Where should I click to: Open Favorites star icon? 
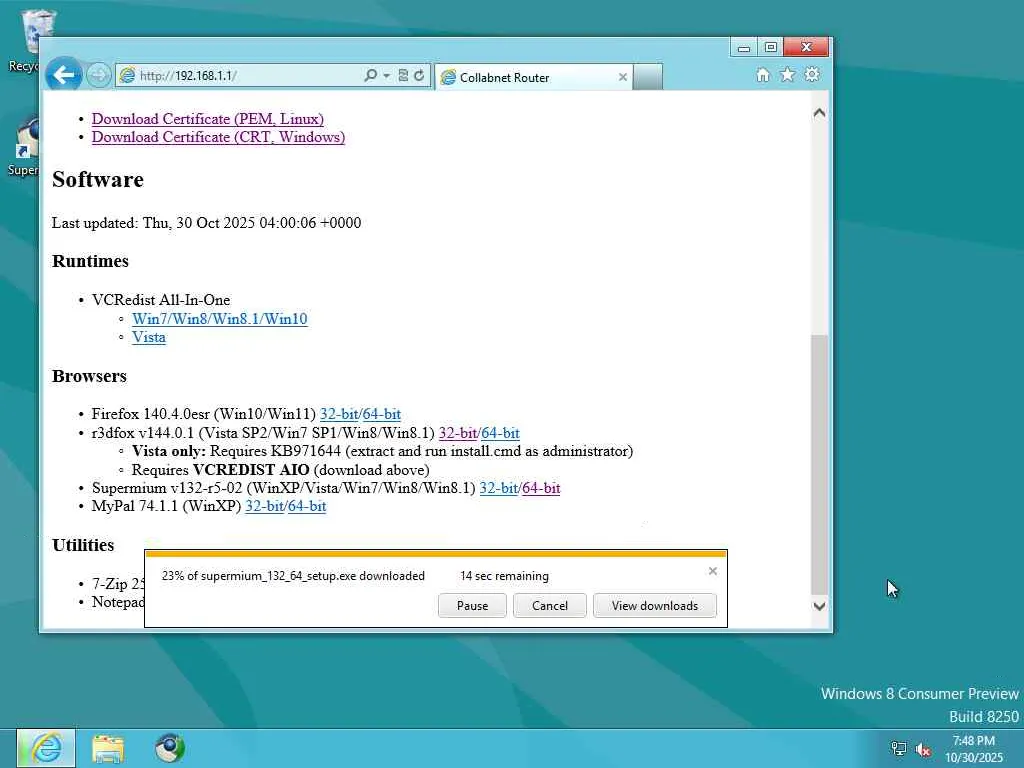tap(788, 75)
